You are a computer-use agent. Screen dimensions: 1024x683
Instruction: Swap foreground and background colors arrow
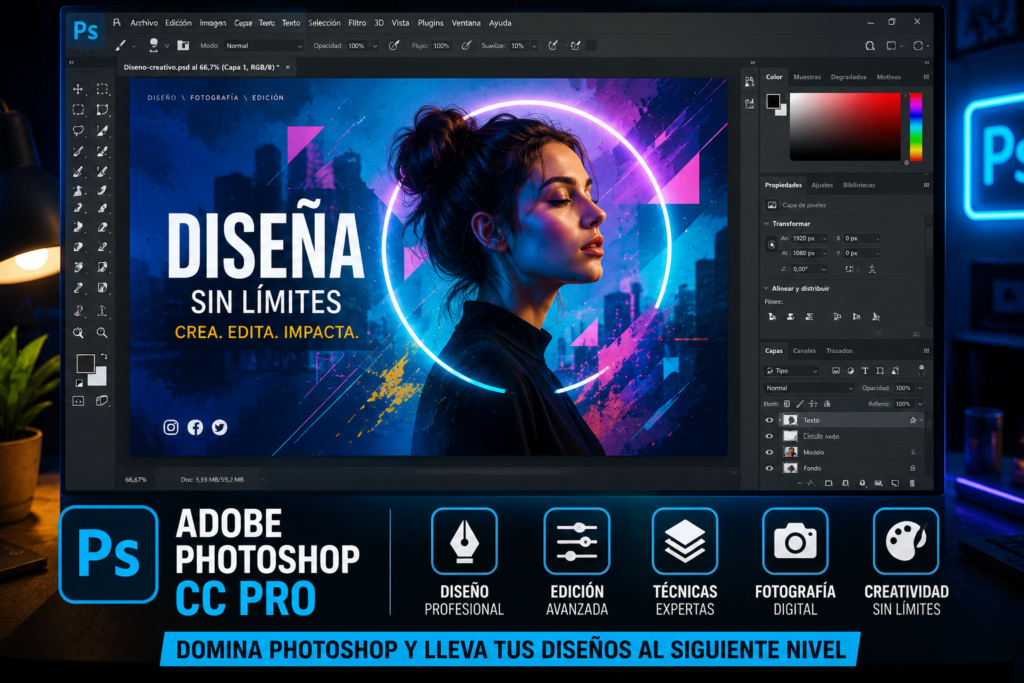(104, 357)
